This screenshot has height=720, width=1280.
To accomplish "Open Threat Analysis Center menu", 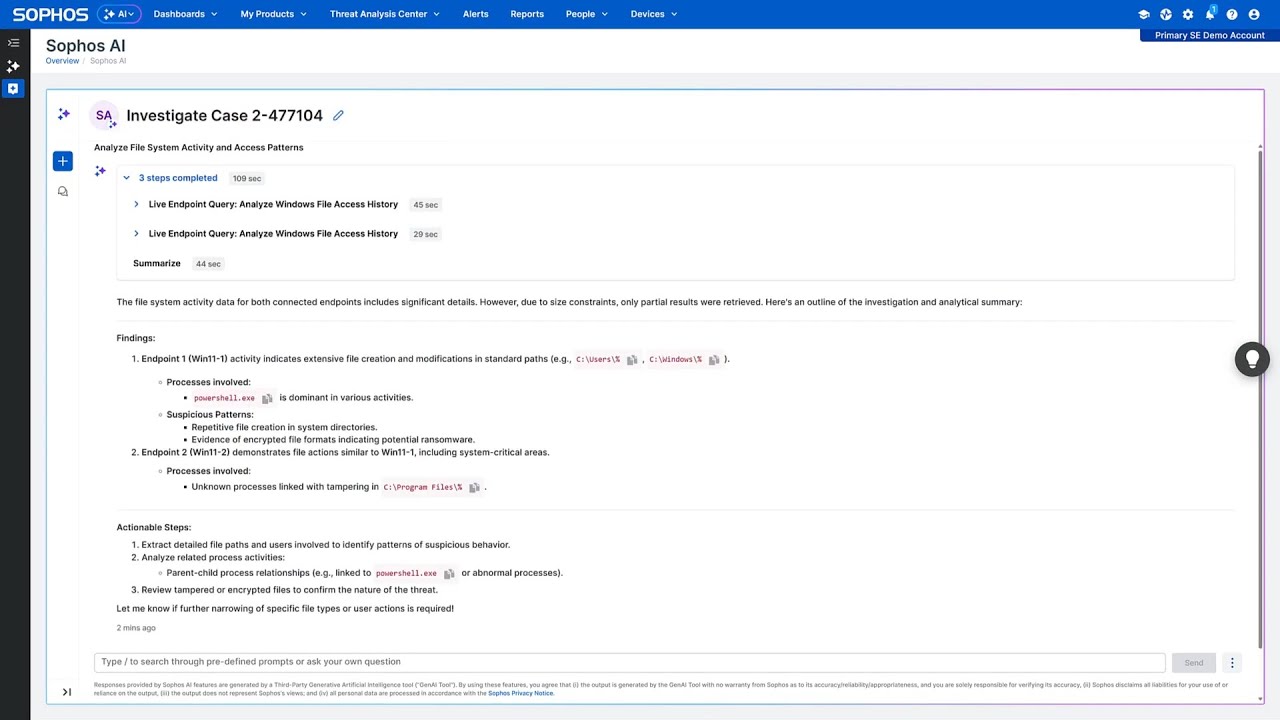I will point(384,14).
